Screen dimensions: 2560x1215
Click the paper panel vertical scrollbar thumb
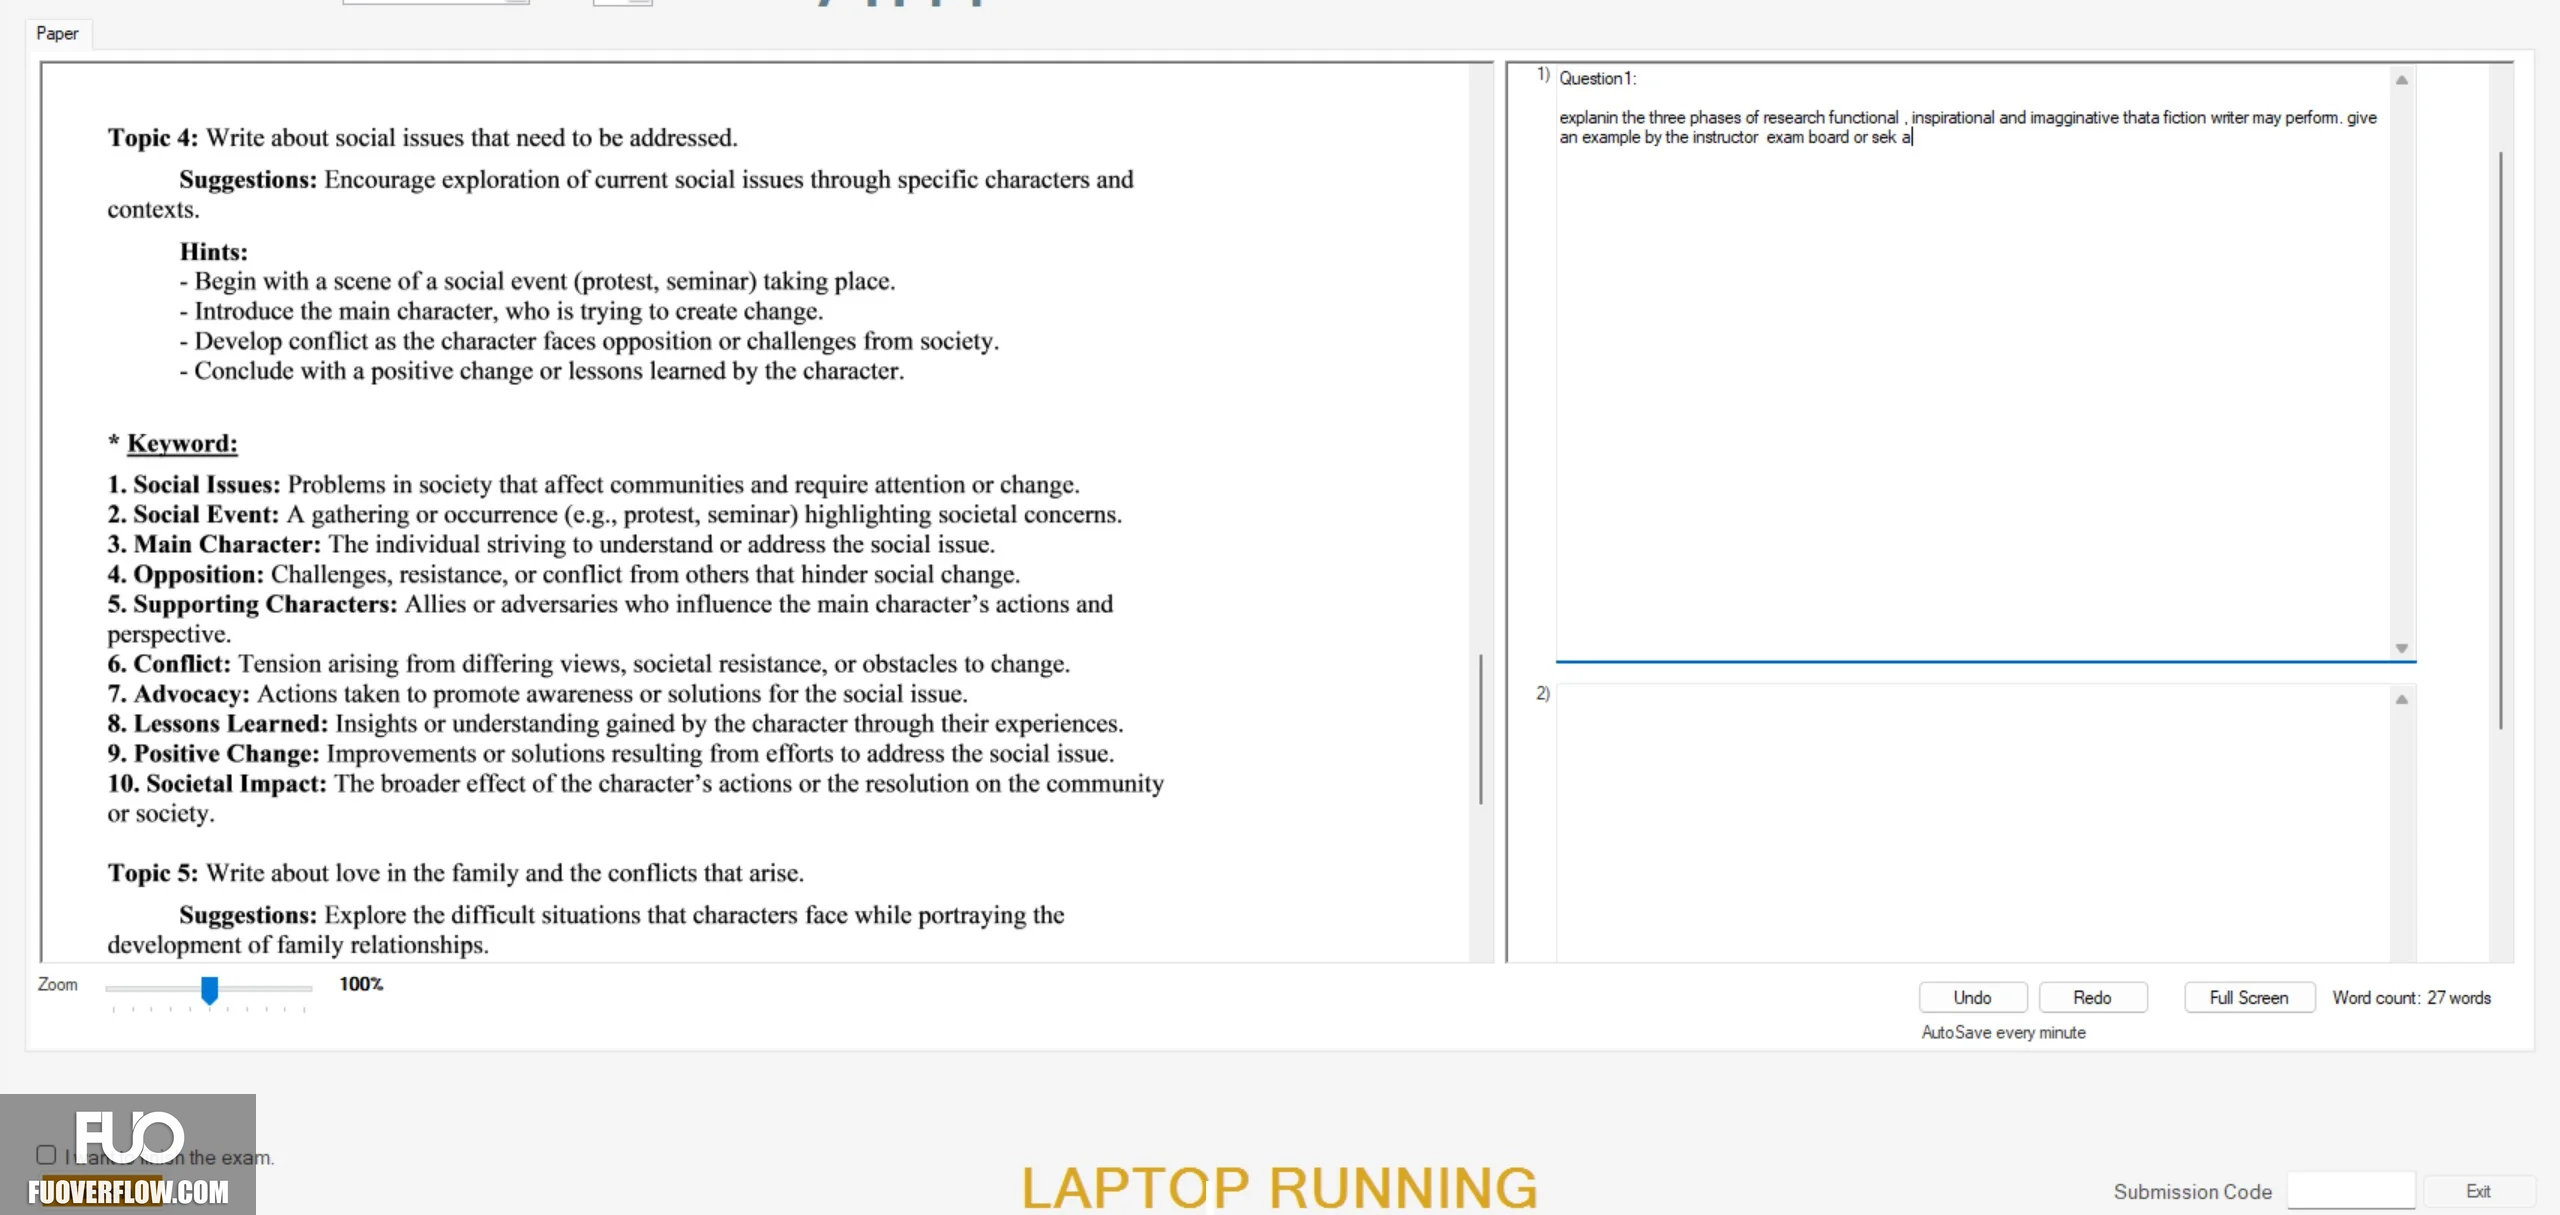[1480, 728]
